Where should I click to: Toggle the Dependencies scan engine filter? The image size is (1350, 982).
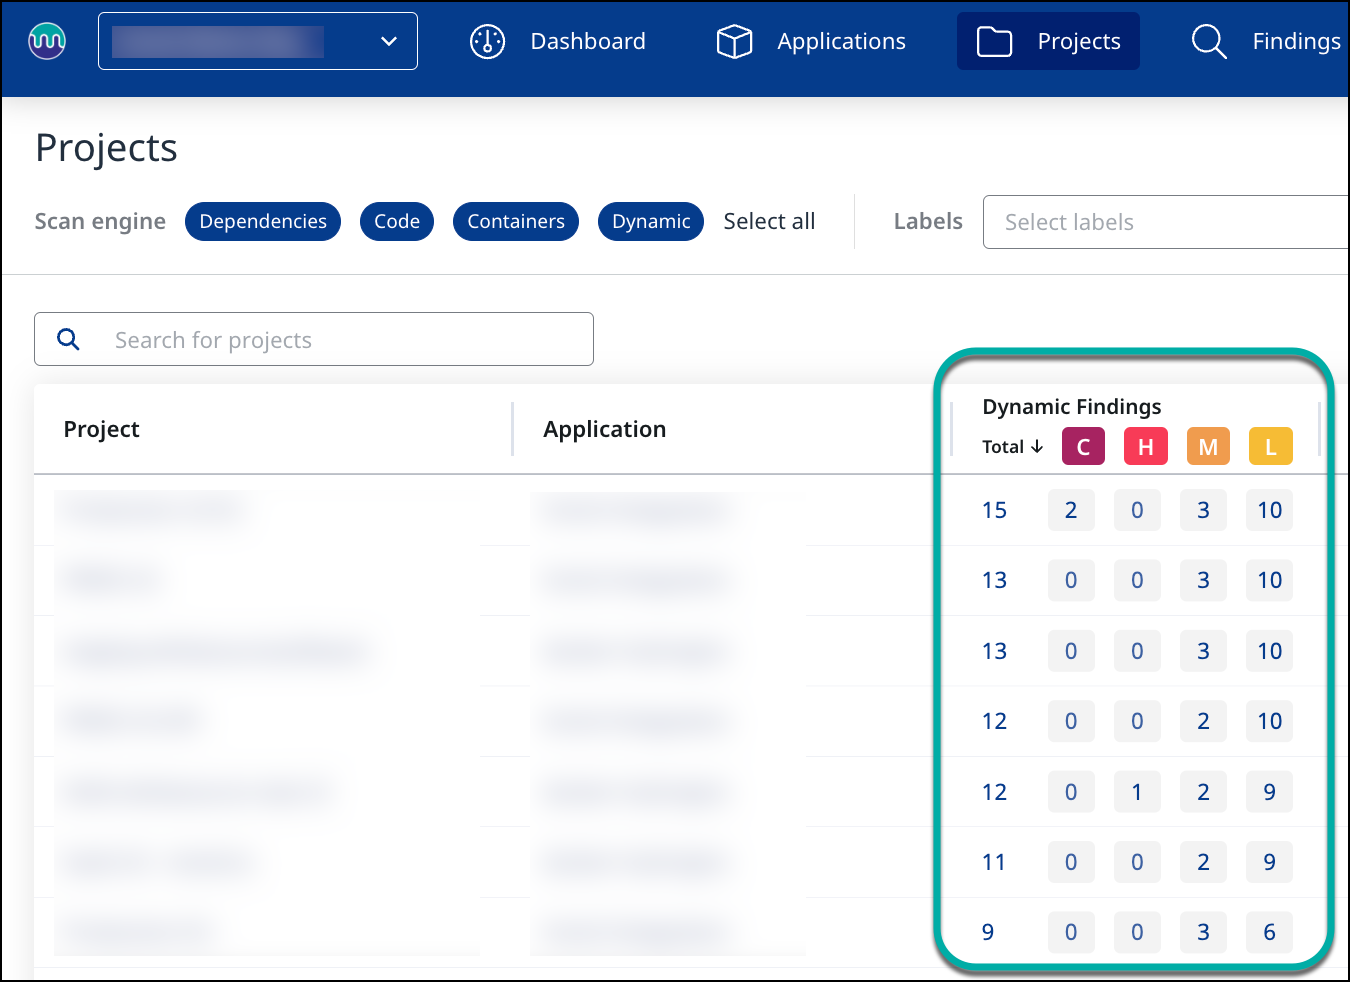[x=263, y=222]
